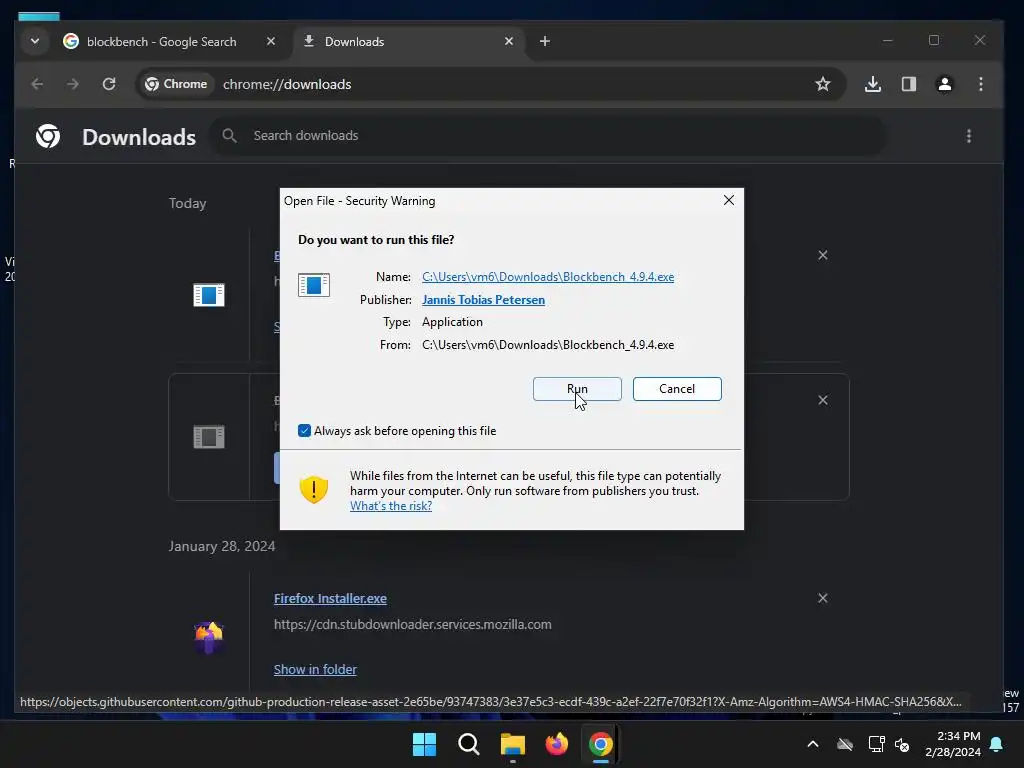Click the Chrome logo on Downloads page

tap(48, 136)
